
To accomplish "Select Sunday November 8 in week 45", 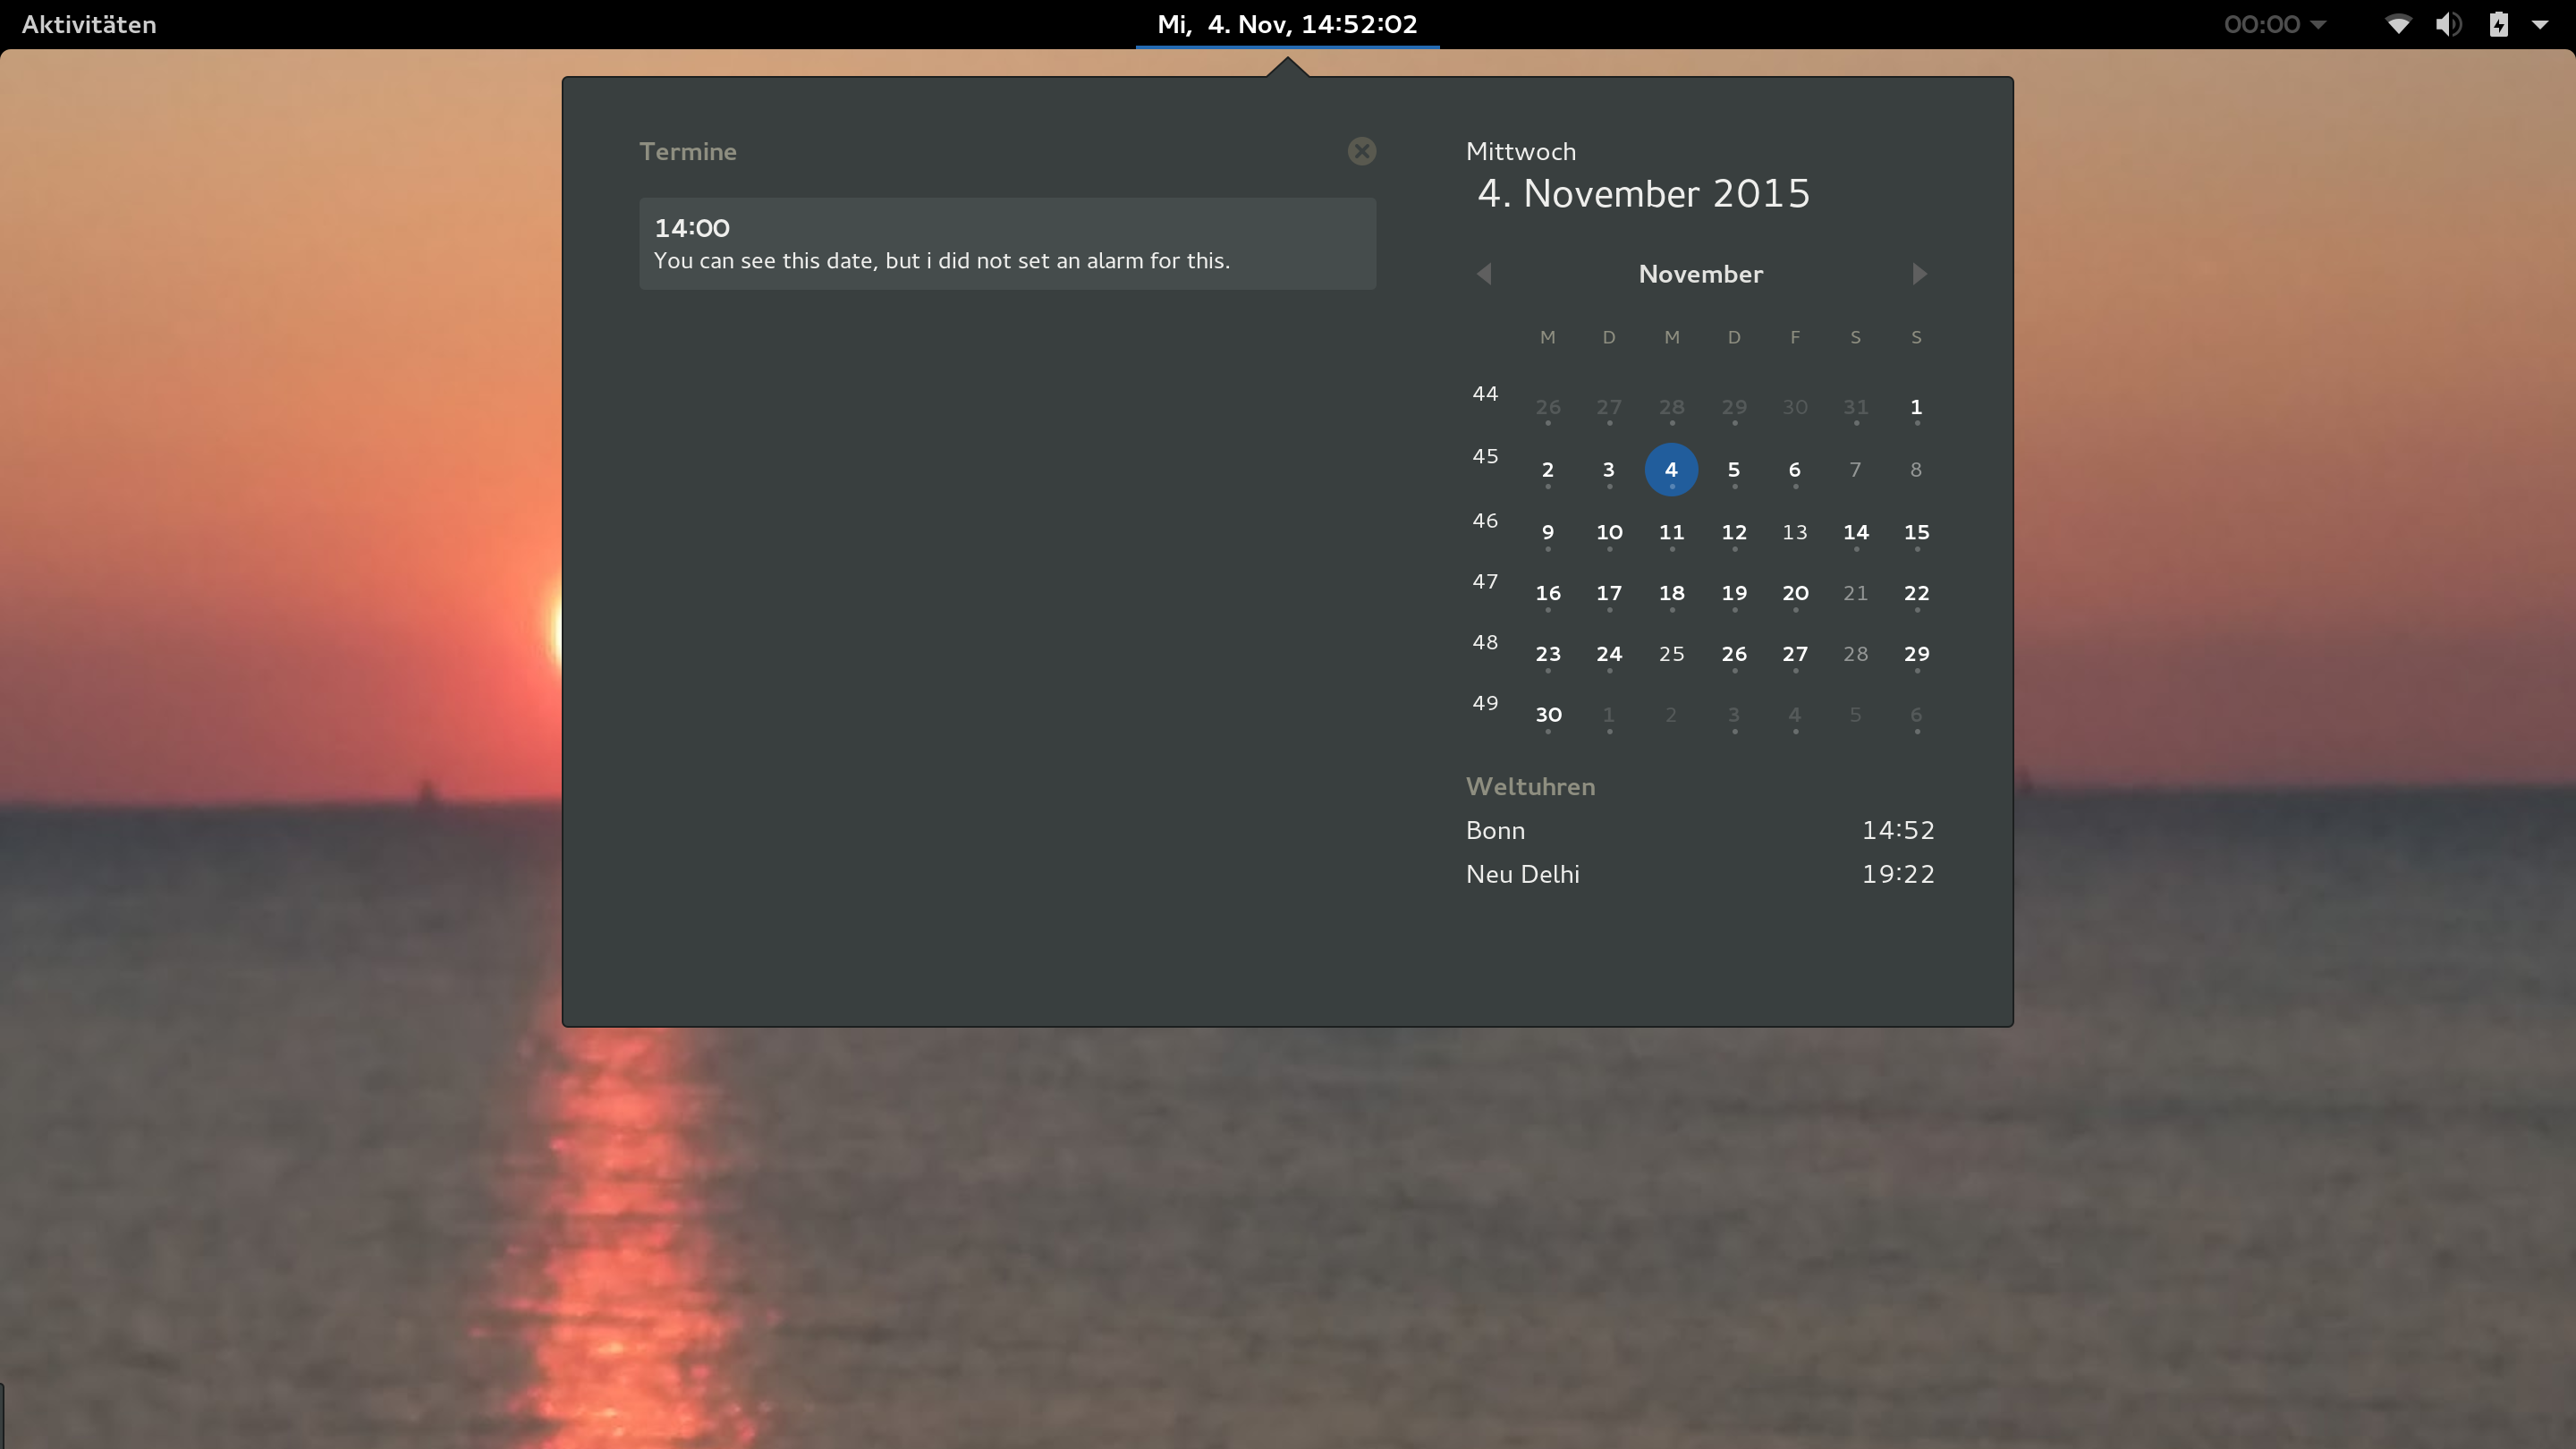I will click(1916, 469).
